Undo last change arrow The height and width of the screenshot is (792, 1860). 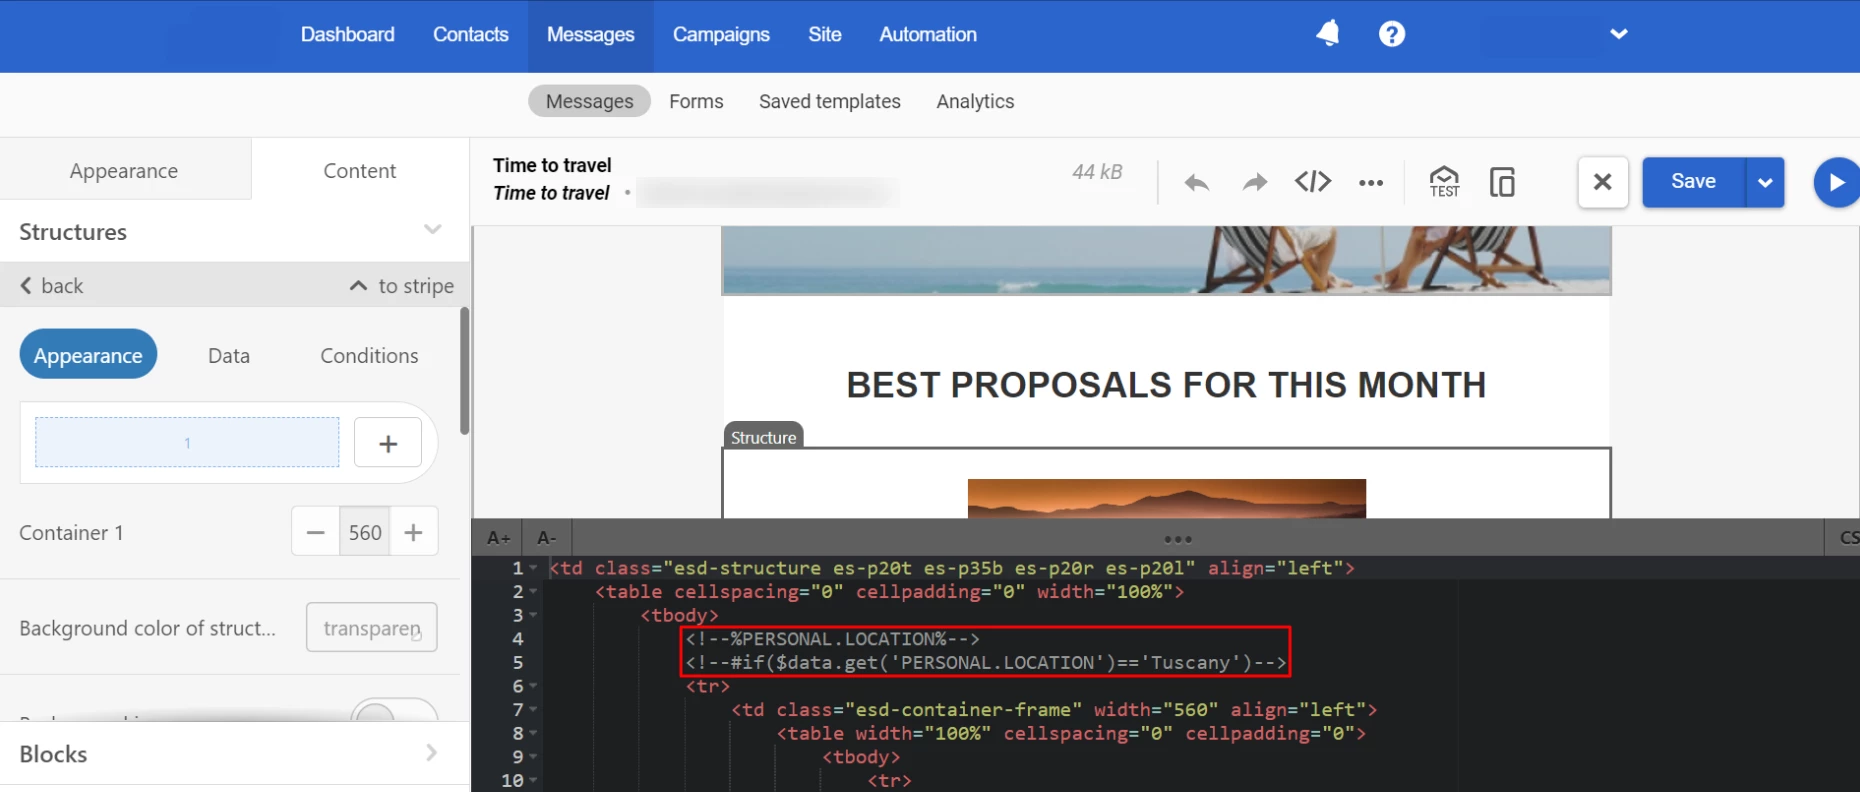click(1197, 182)
